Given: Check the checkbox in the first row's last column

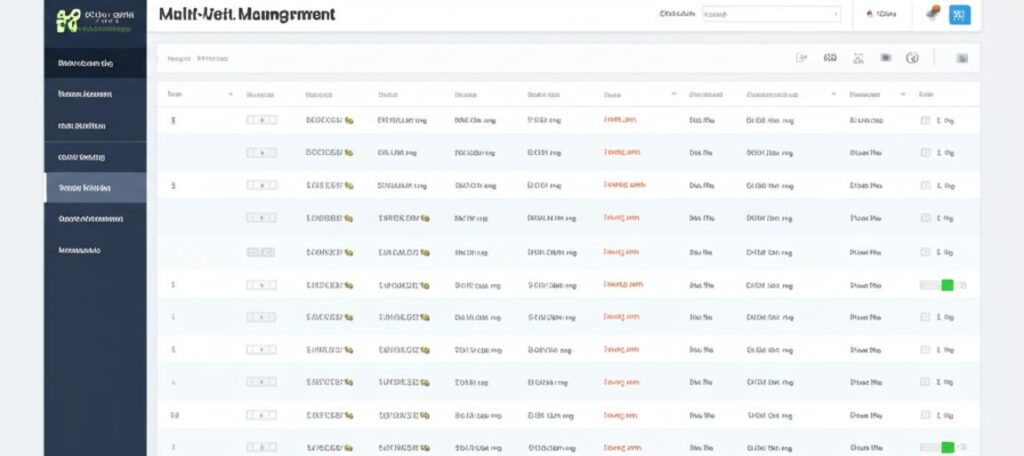Looking at the screenshot, I should [925, 120].
